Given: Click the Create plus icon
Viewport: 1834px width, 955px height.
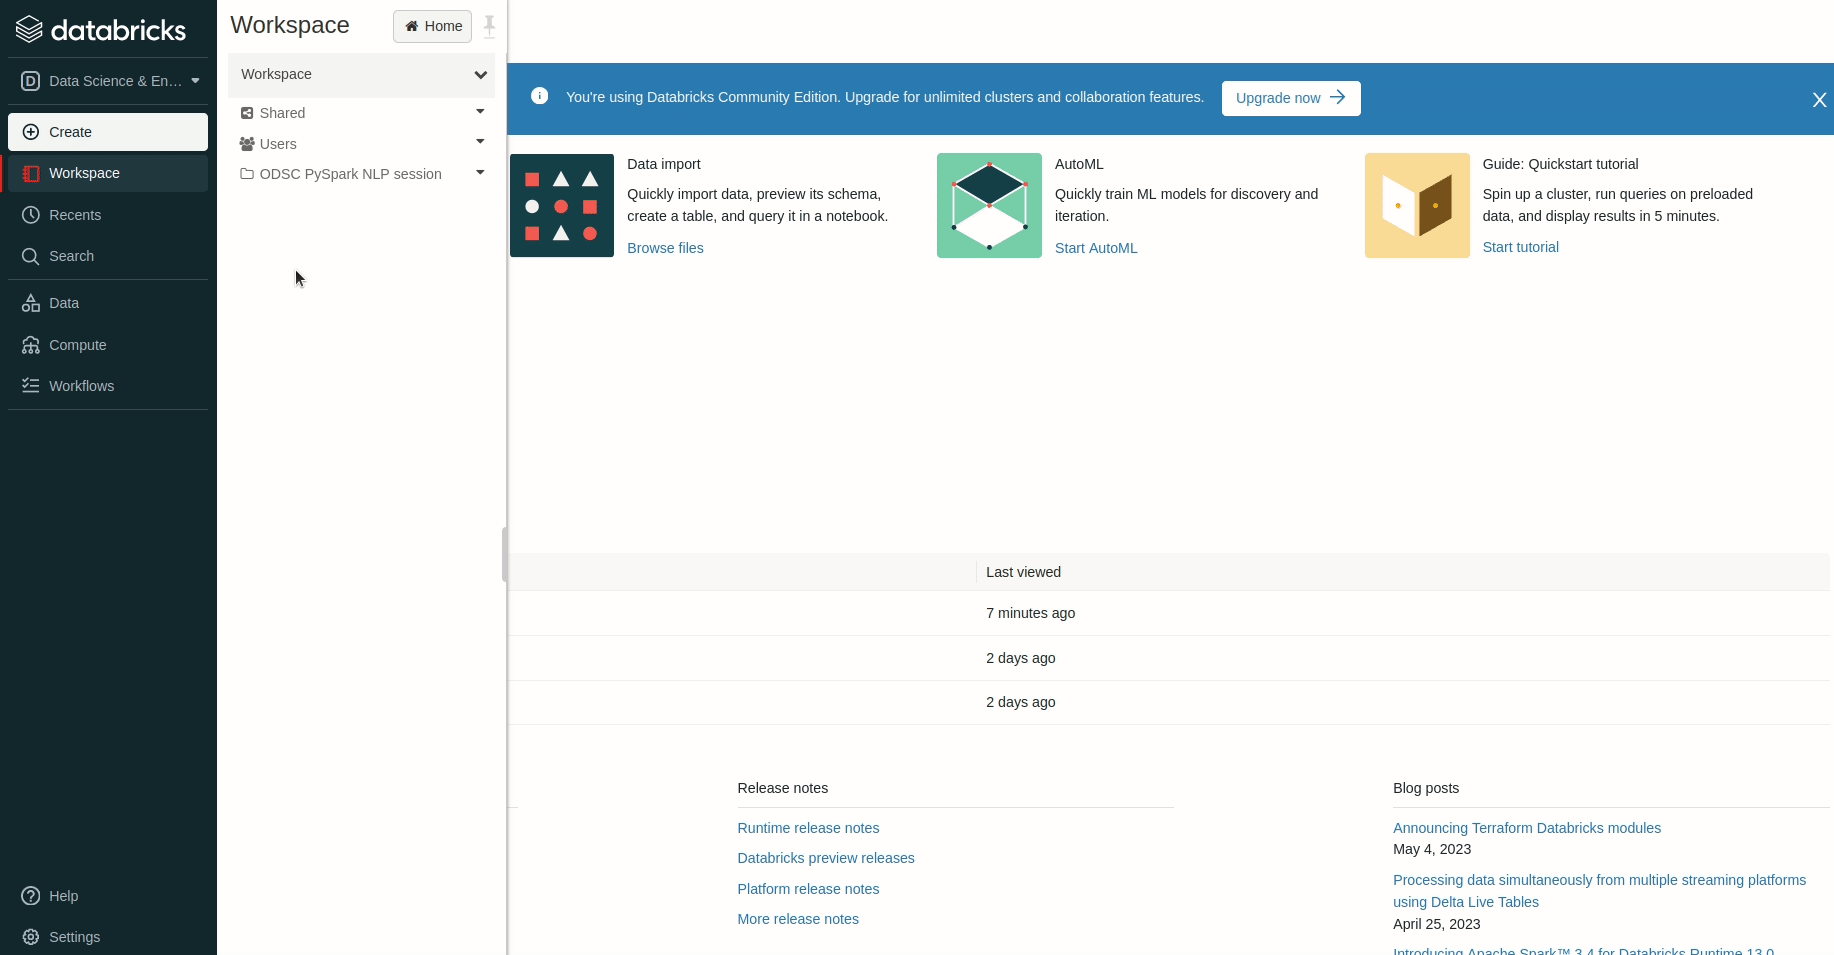Looking at the screenshot, I should (31, 132).
